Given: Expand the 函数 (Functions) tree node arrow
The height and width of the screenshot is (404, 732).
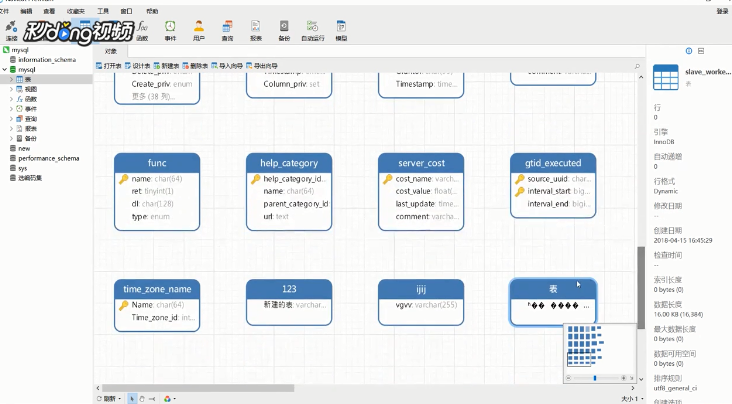Looking at the screenshot, I should 11,99.
